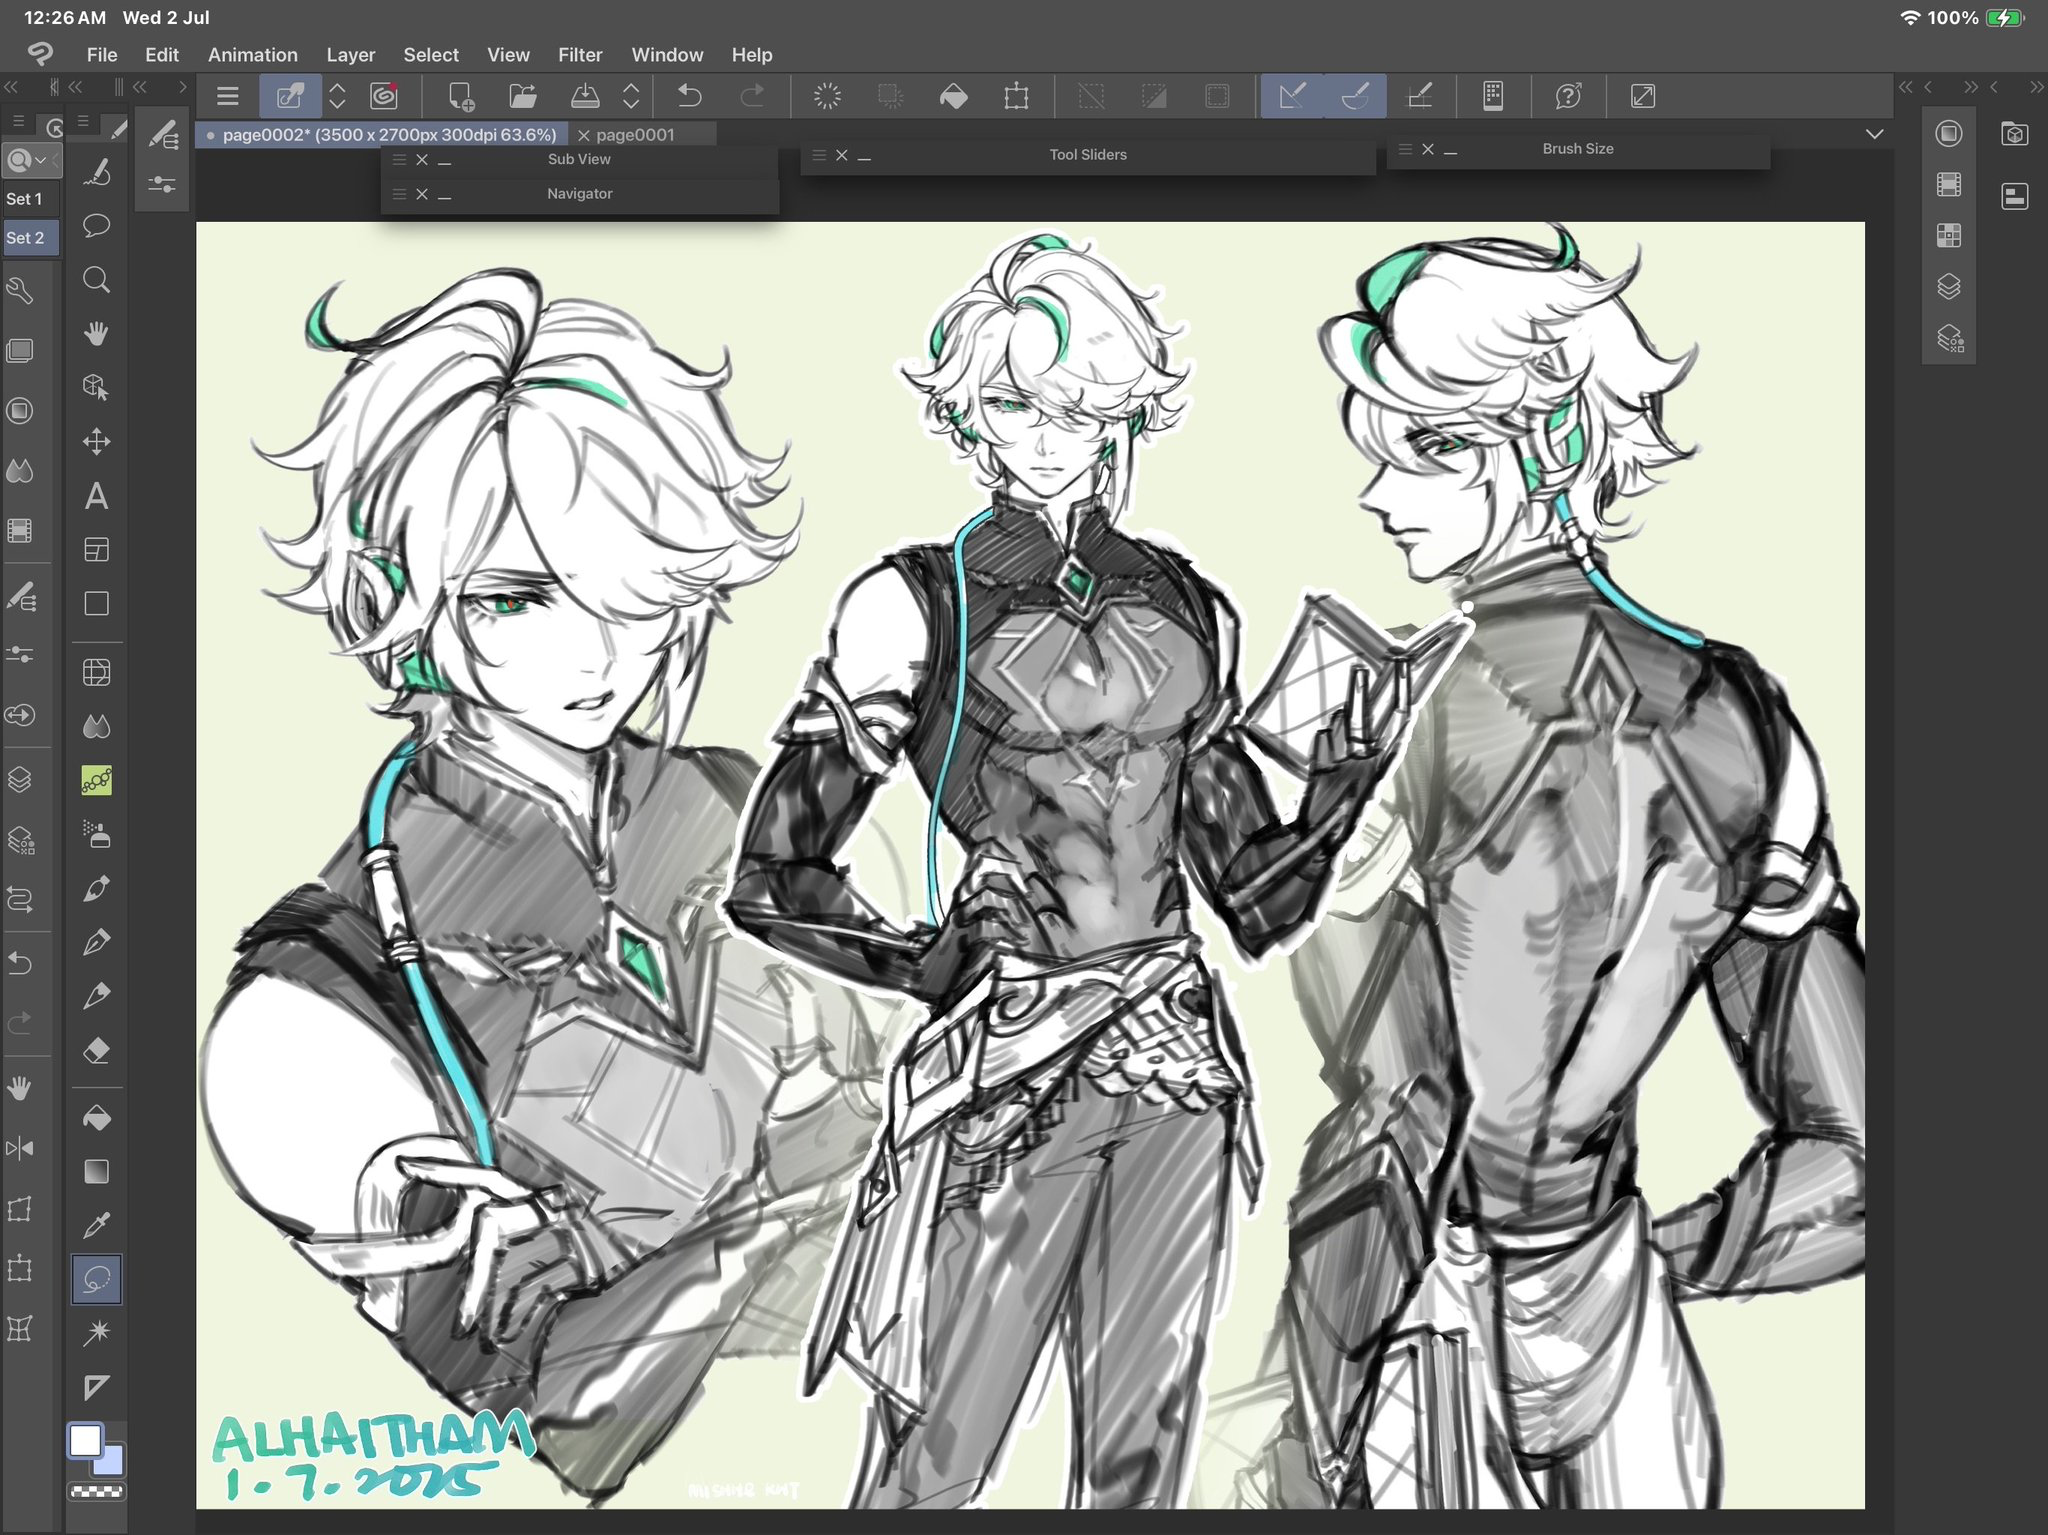Select the Eyedropper tool
This screenshot has height=1535, width=2048.
pos(96,1225)
